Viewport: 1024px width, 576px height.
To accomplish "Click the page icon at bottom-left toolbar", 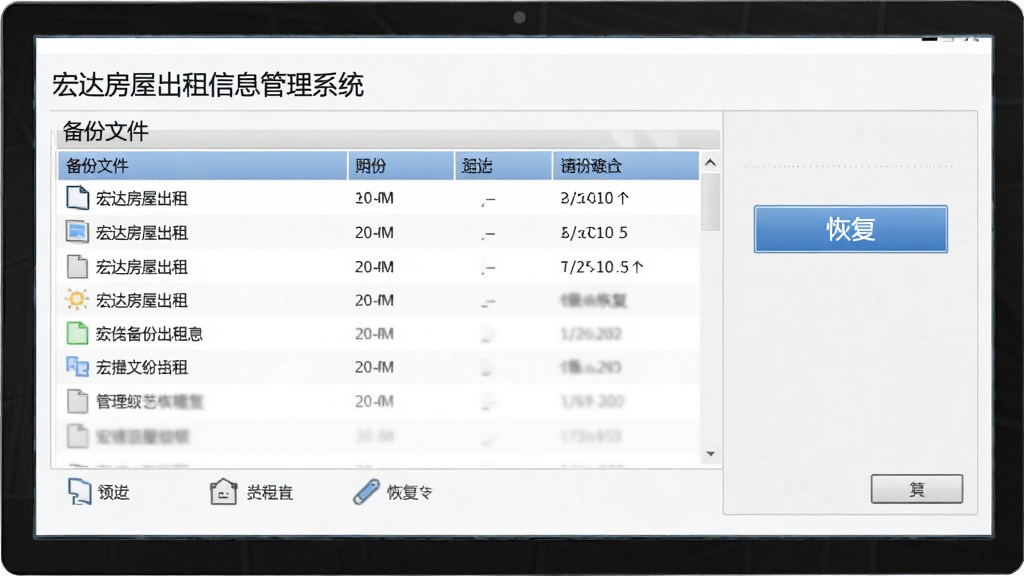I will tap(79, 491).
